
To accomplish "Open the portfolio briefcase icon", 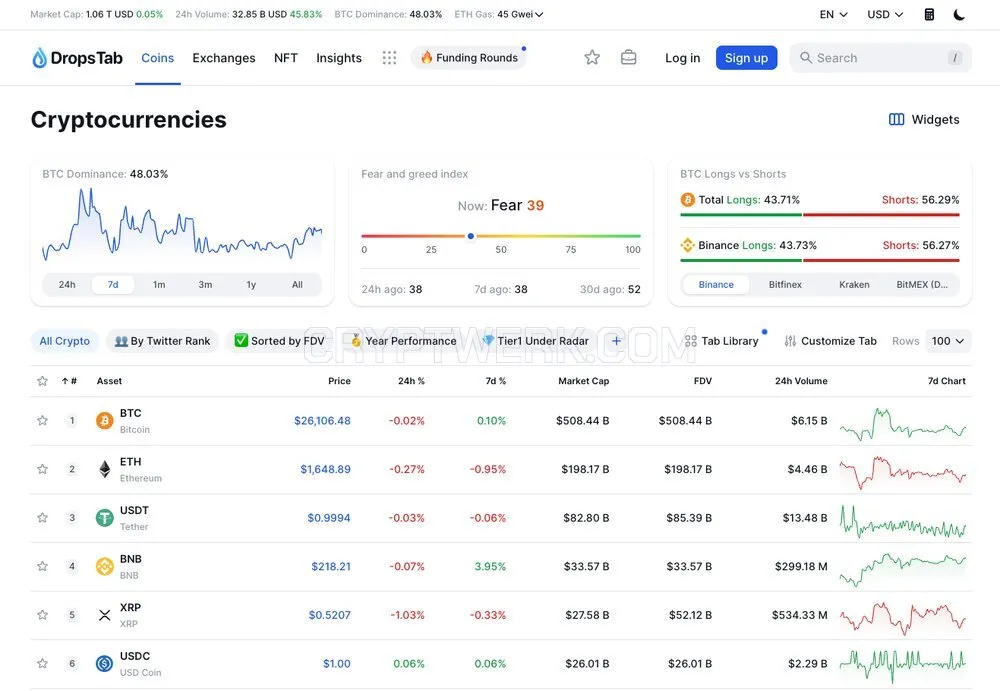I will 628,57.
